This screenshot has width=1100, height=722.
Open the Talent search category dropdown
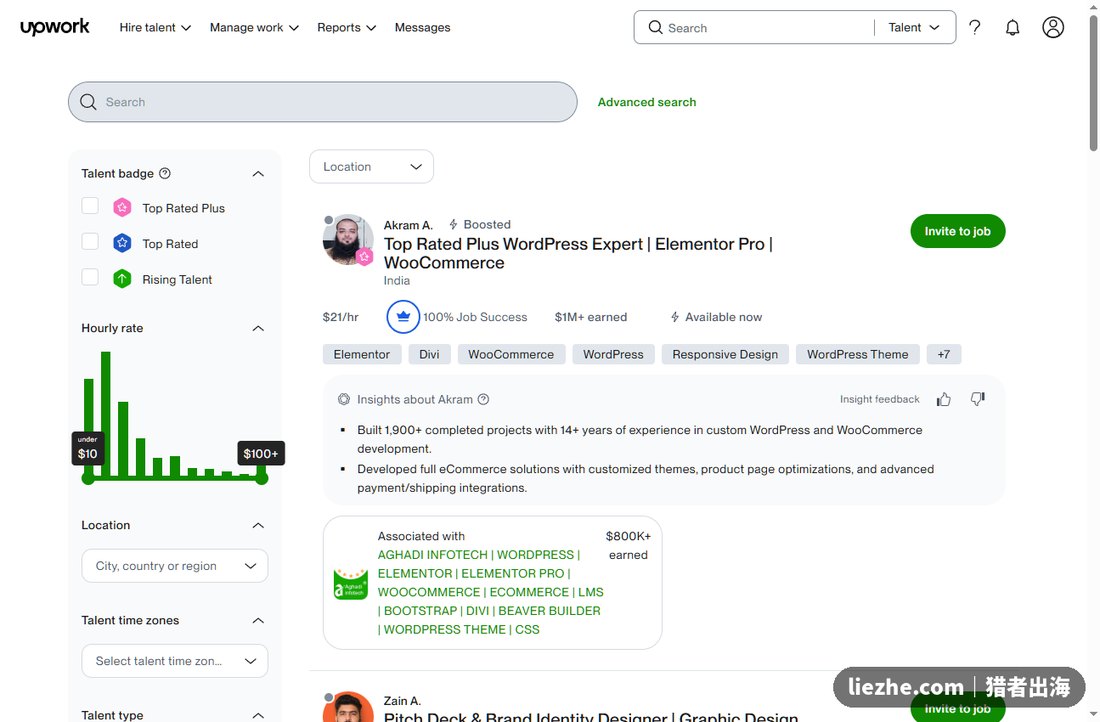[x=913, y=27]
